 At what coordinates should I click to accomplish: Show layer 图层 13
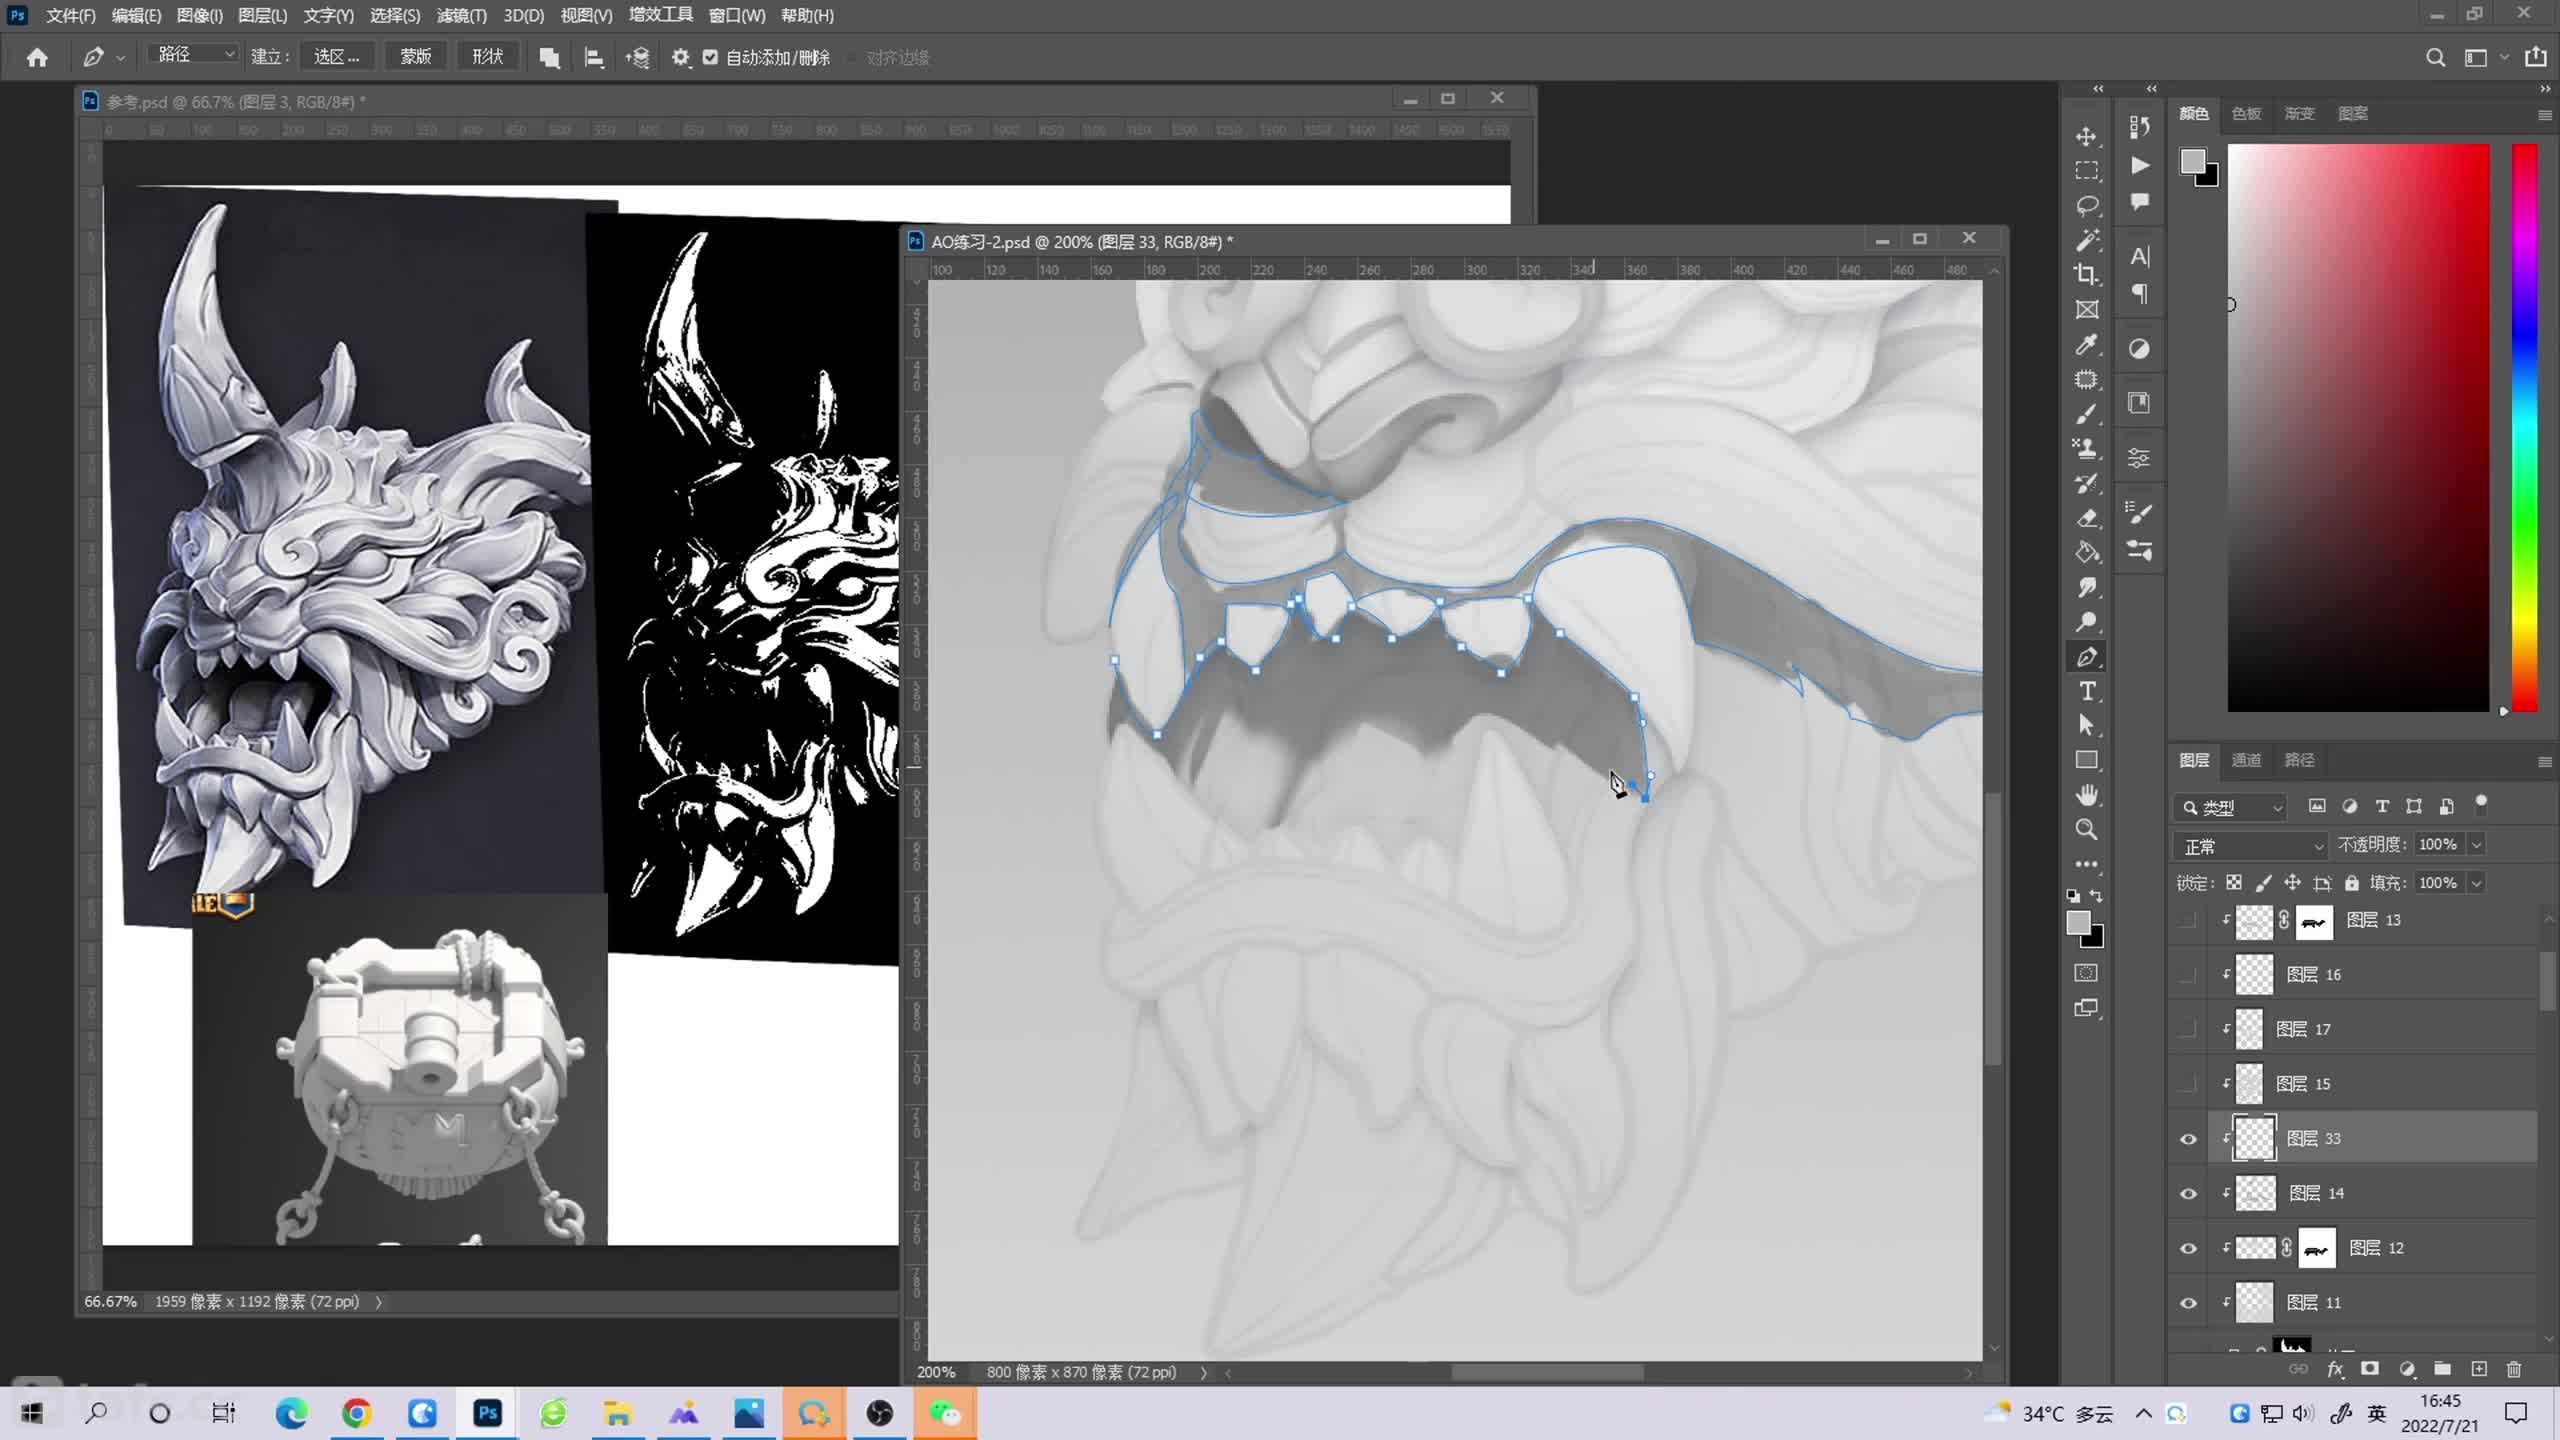pos(2188,921)
